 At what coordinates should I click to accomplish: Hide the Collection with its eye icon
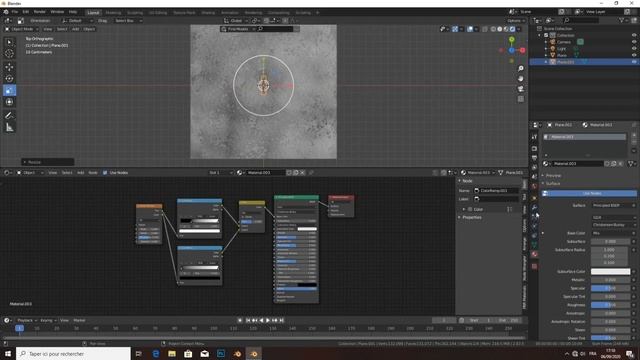click(x=634, y=36)
